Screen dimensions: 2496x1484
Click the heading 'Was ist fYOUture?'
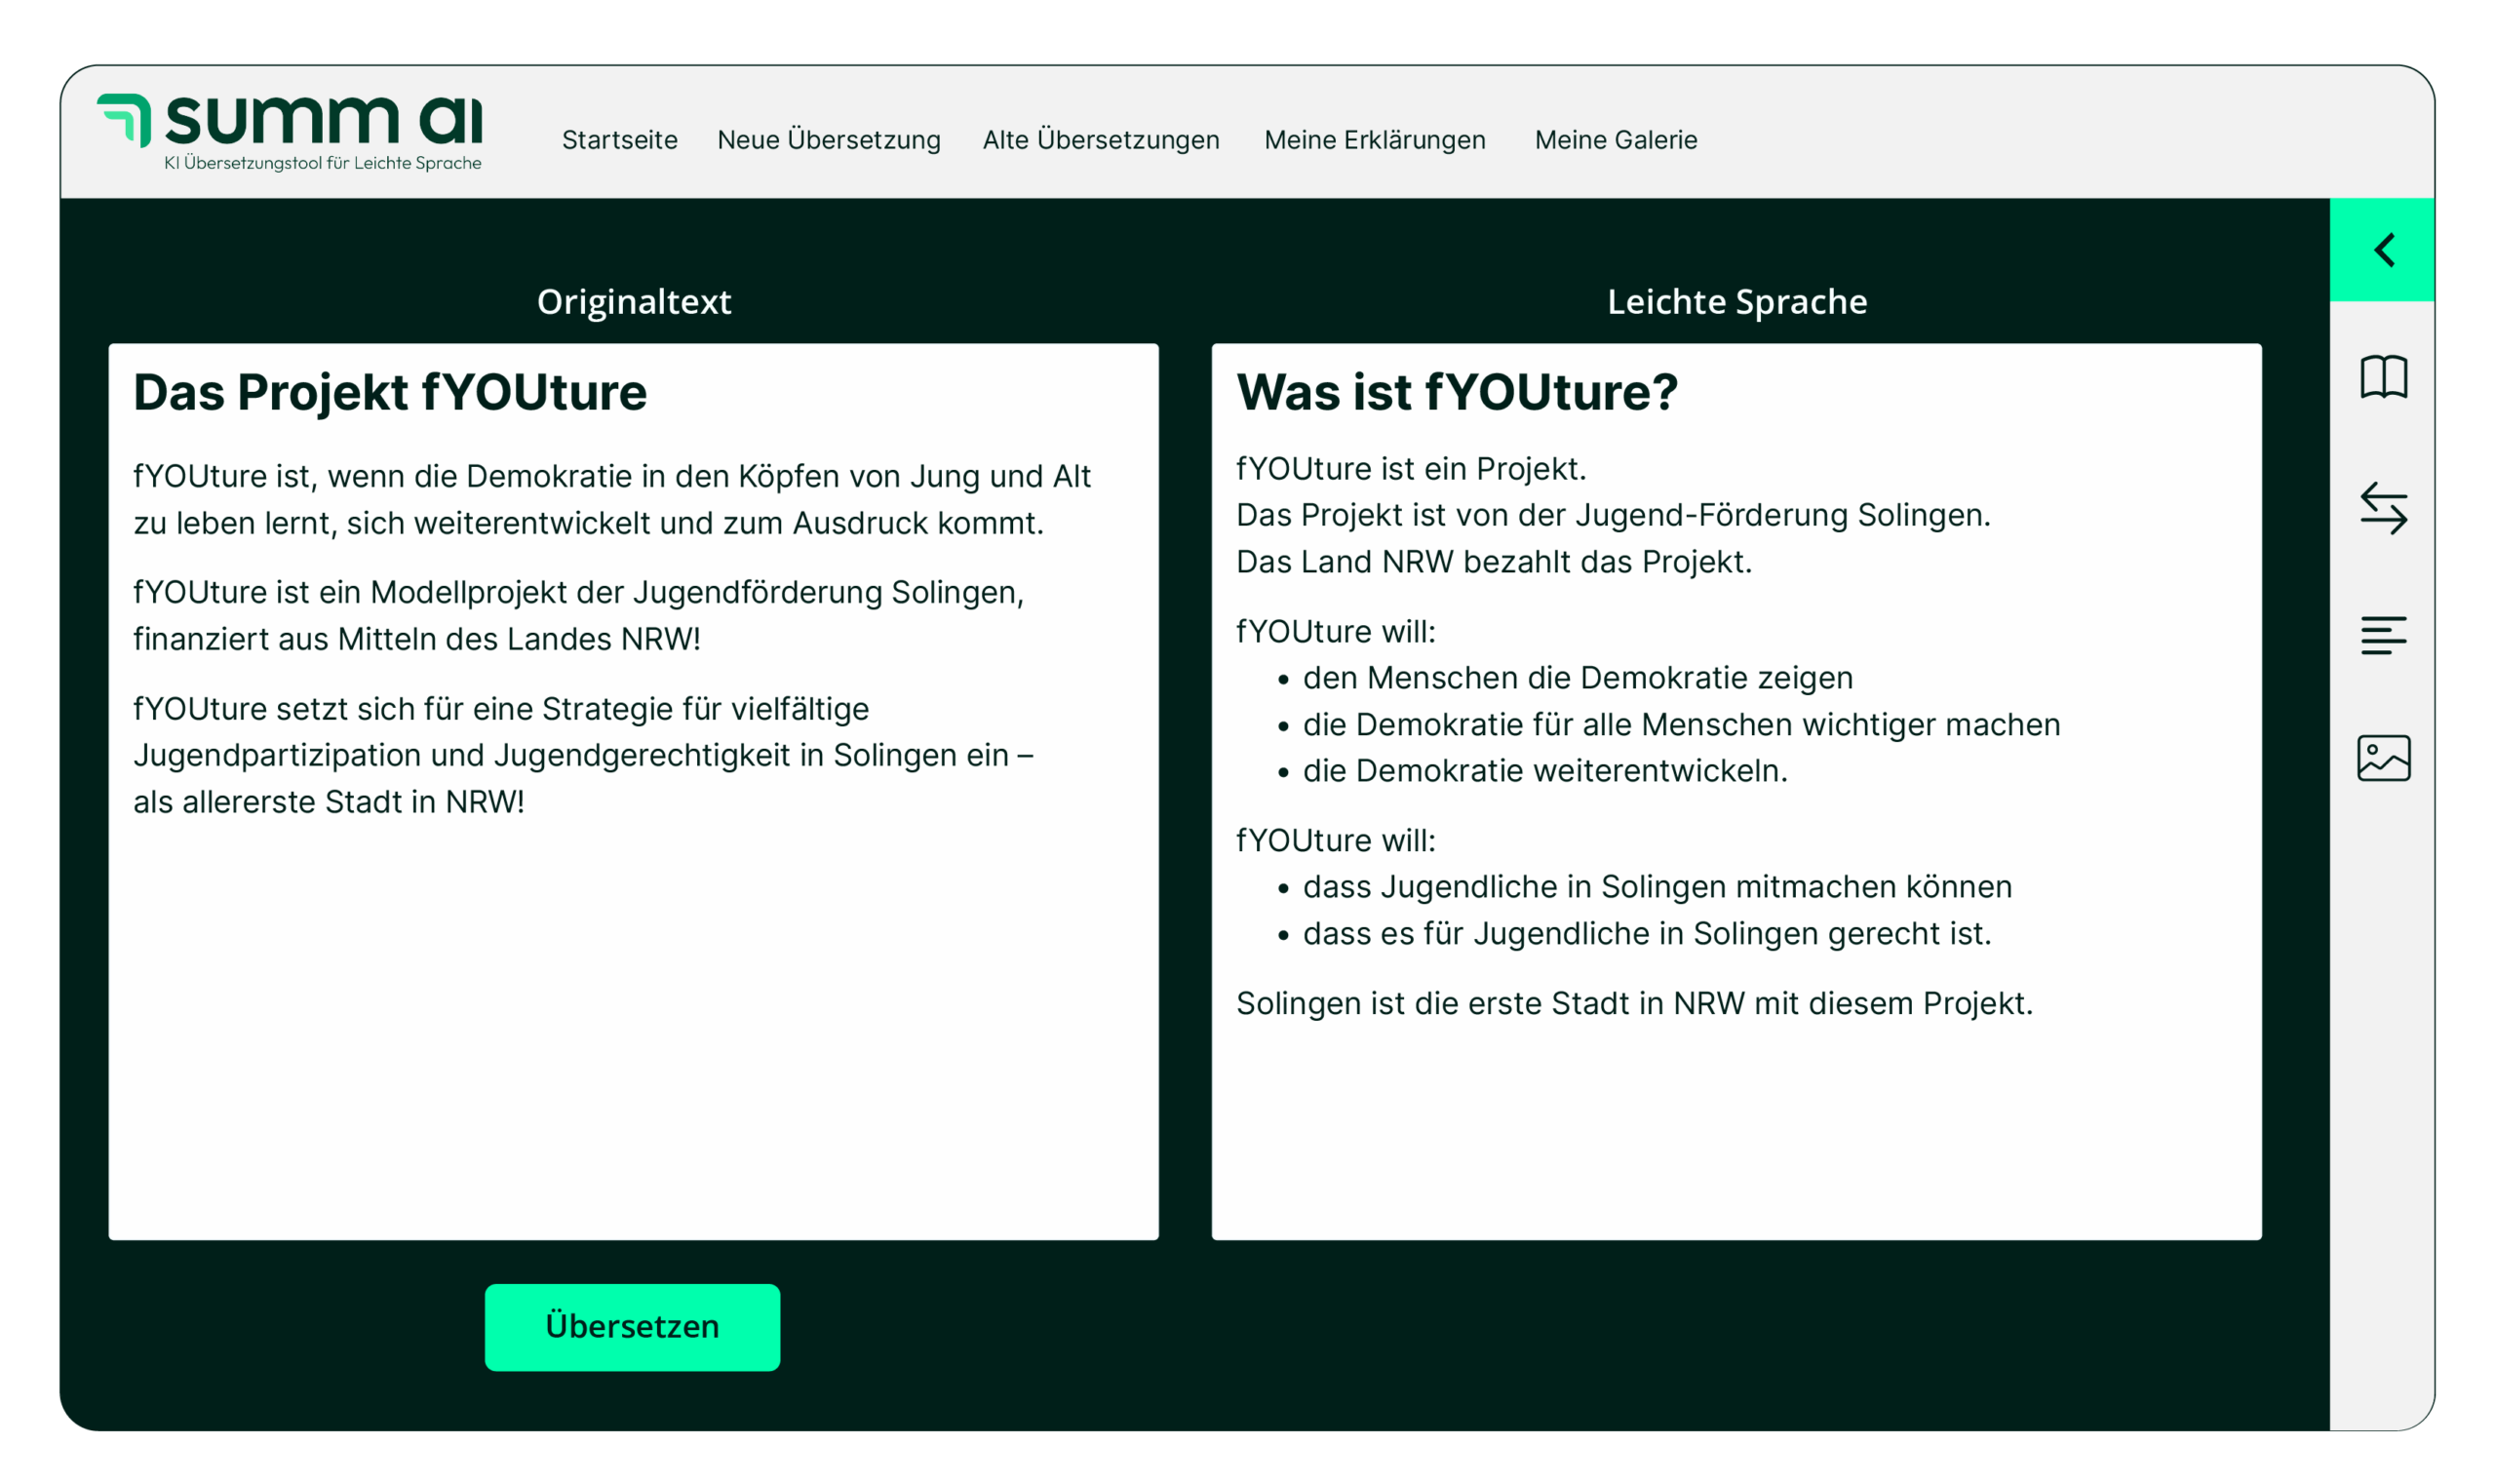tap(1456, 392)
